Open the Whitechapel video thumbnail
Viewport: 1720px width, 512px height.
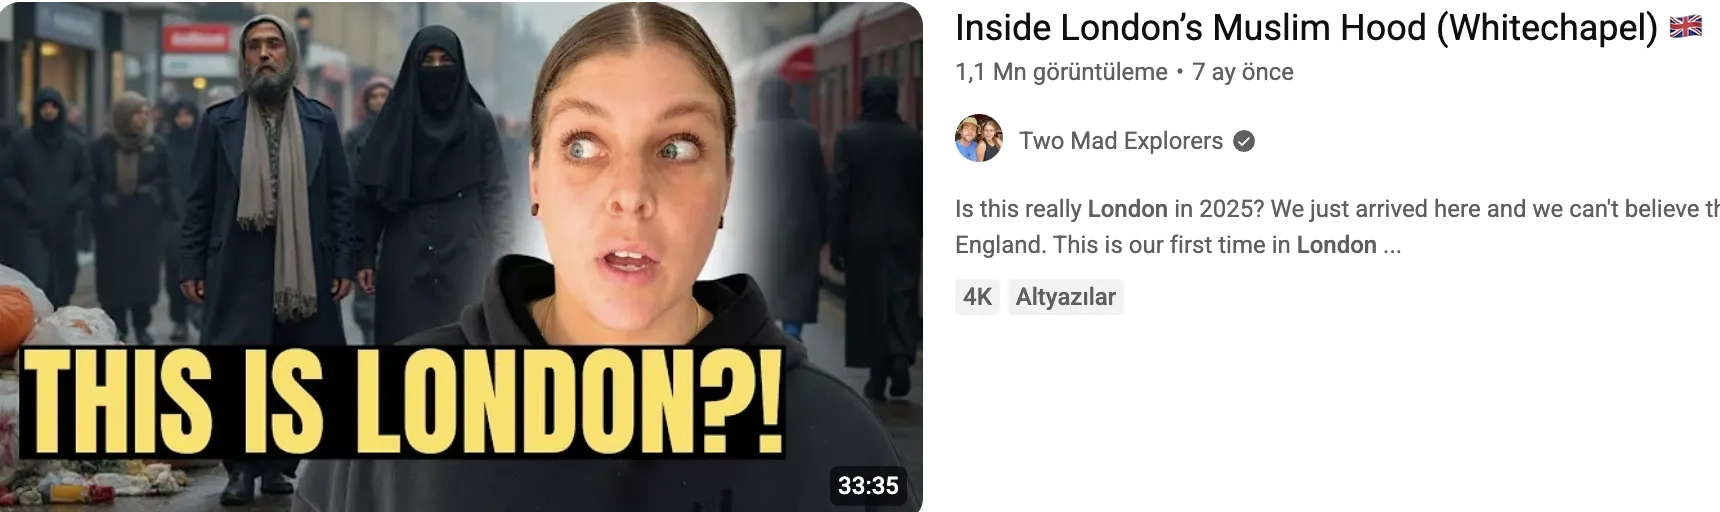tap(461, 256)
